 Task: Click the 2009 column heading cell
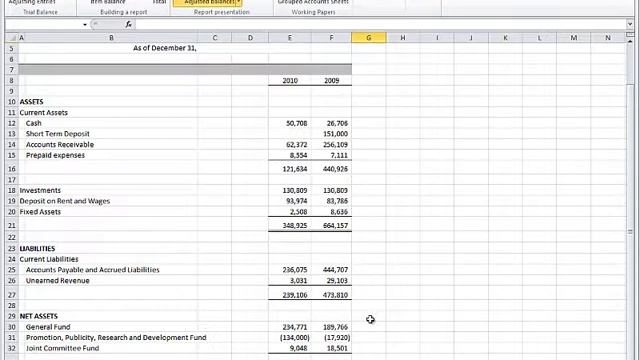pyautogui.click(x=331, y=80)
